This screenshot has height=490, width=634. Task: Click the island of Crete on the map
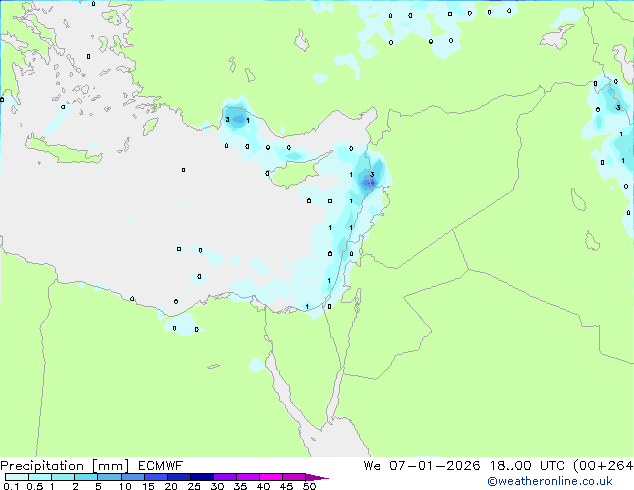(63, 151)
